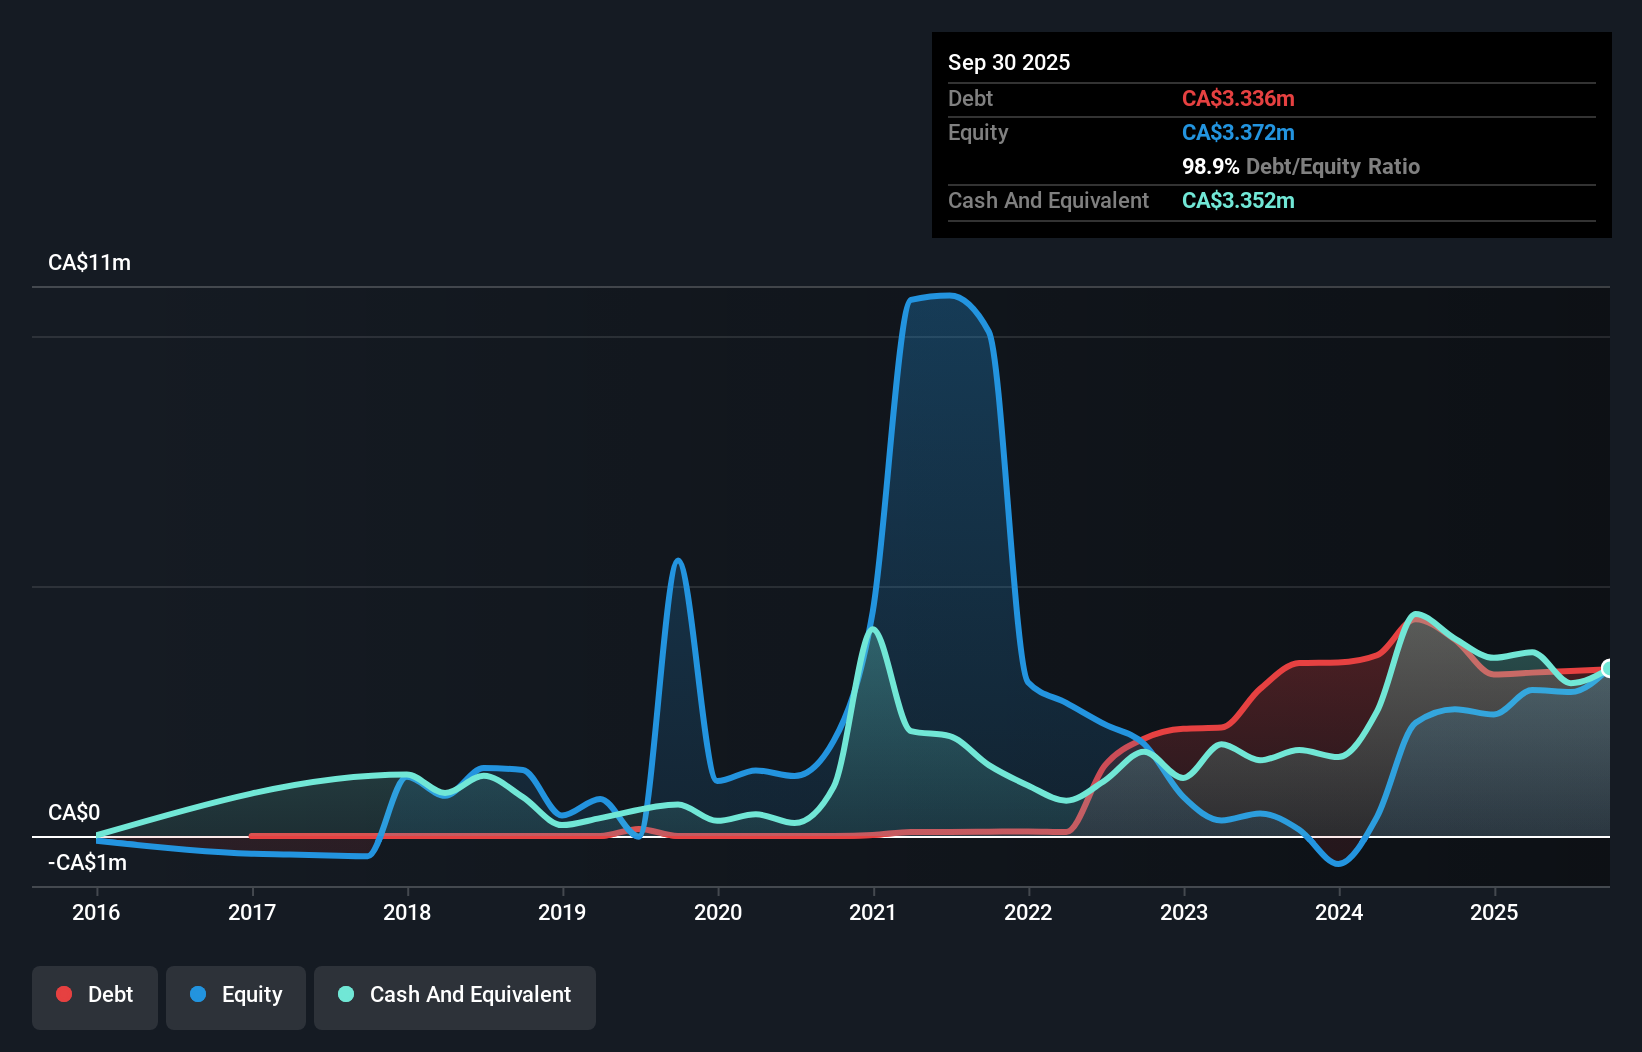Open details for the Debt/Equity Ratio row
This screenshot has height=1052, width=1642.
click(1300, 166)
